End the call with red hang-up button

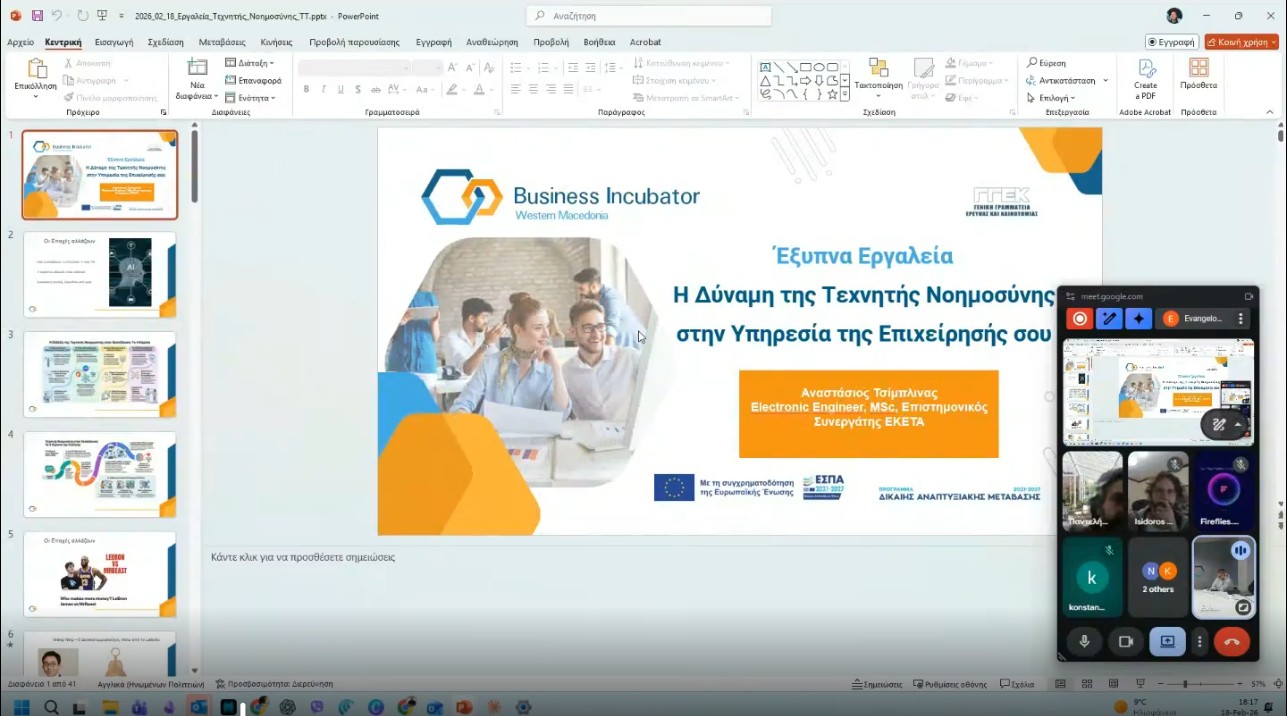(1231, 642)
